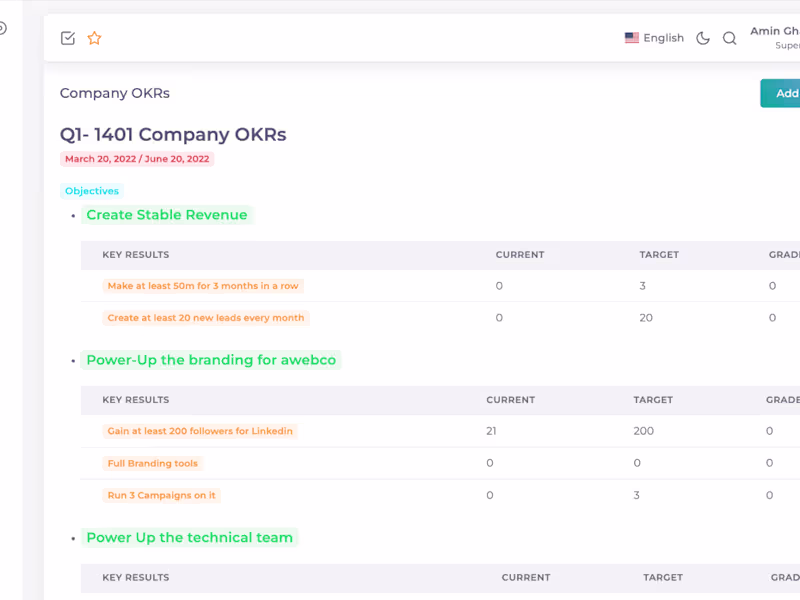
Task: Open the Amin user profile menu
Action: pos(774,38)
